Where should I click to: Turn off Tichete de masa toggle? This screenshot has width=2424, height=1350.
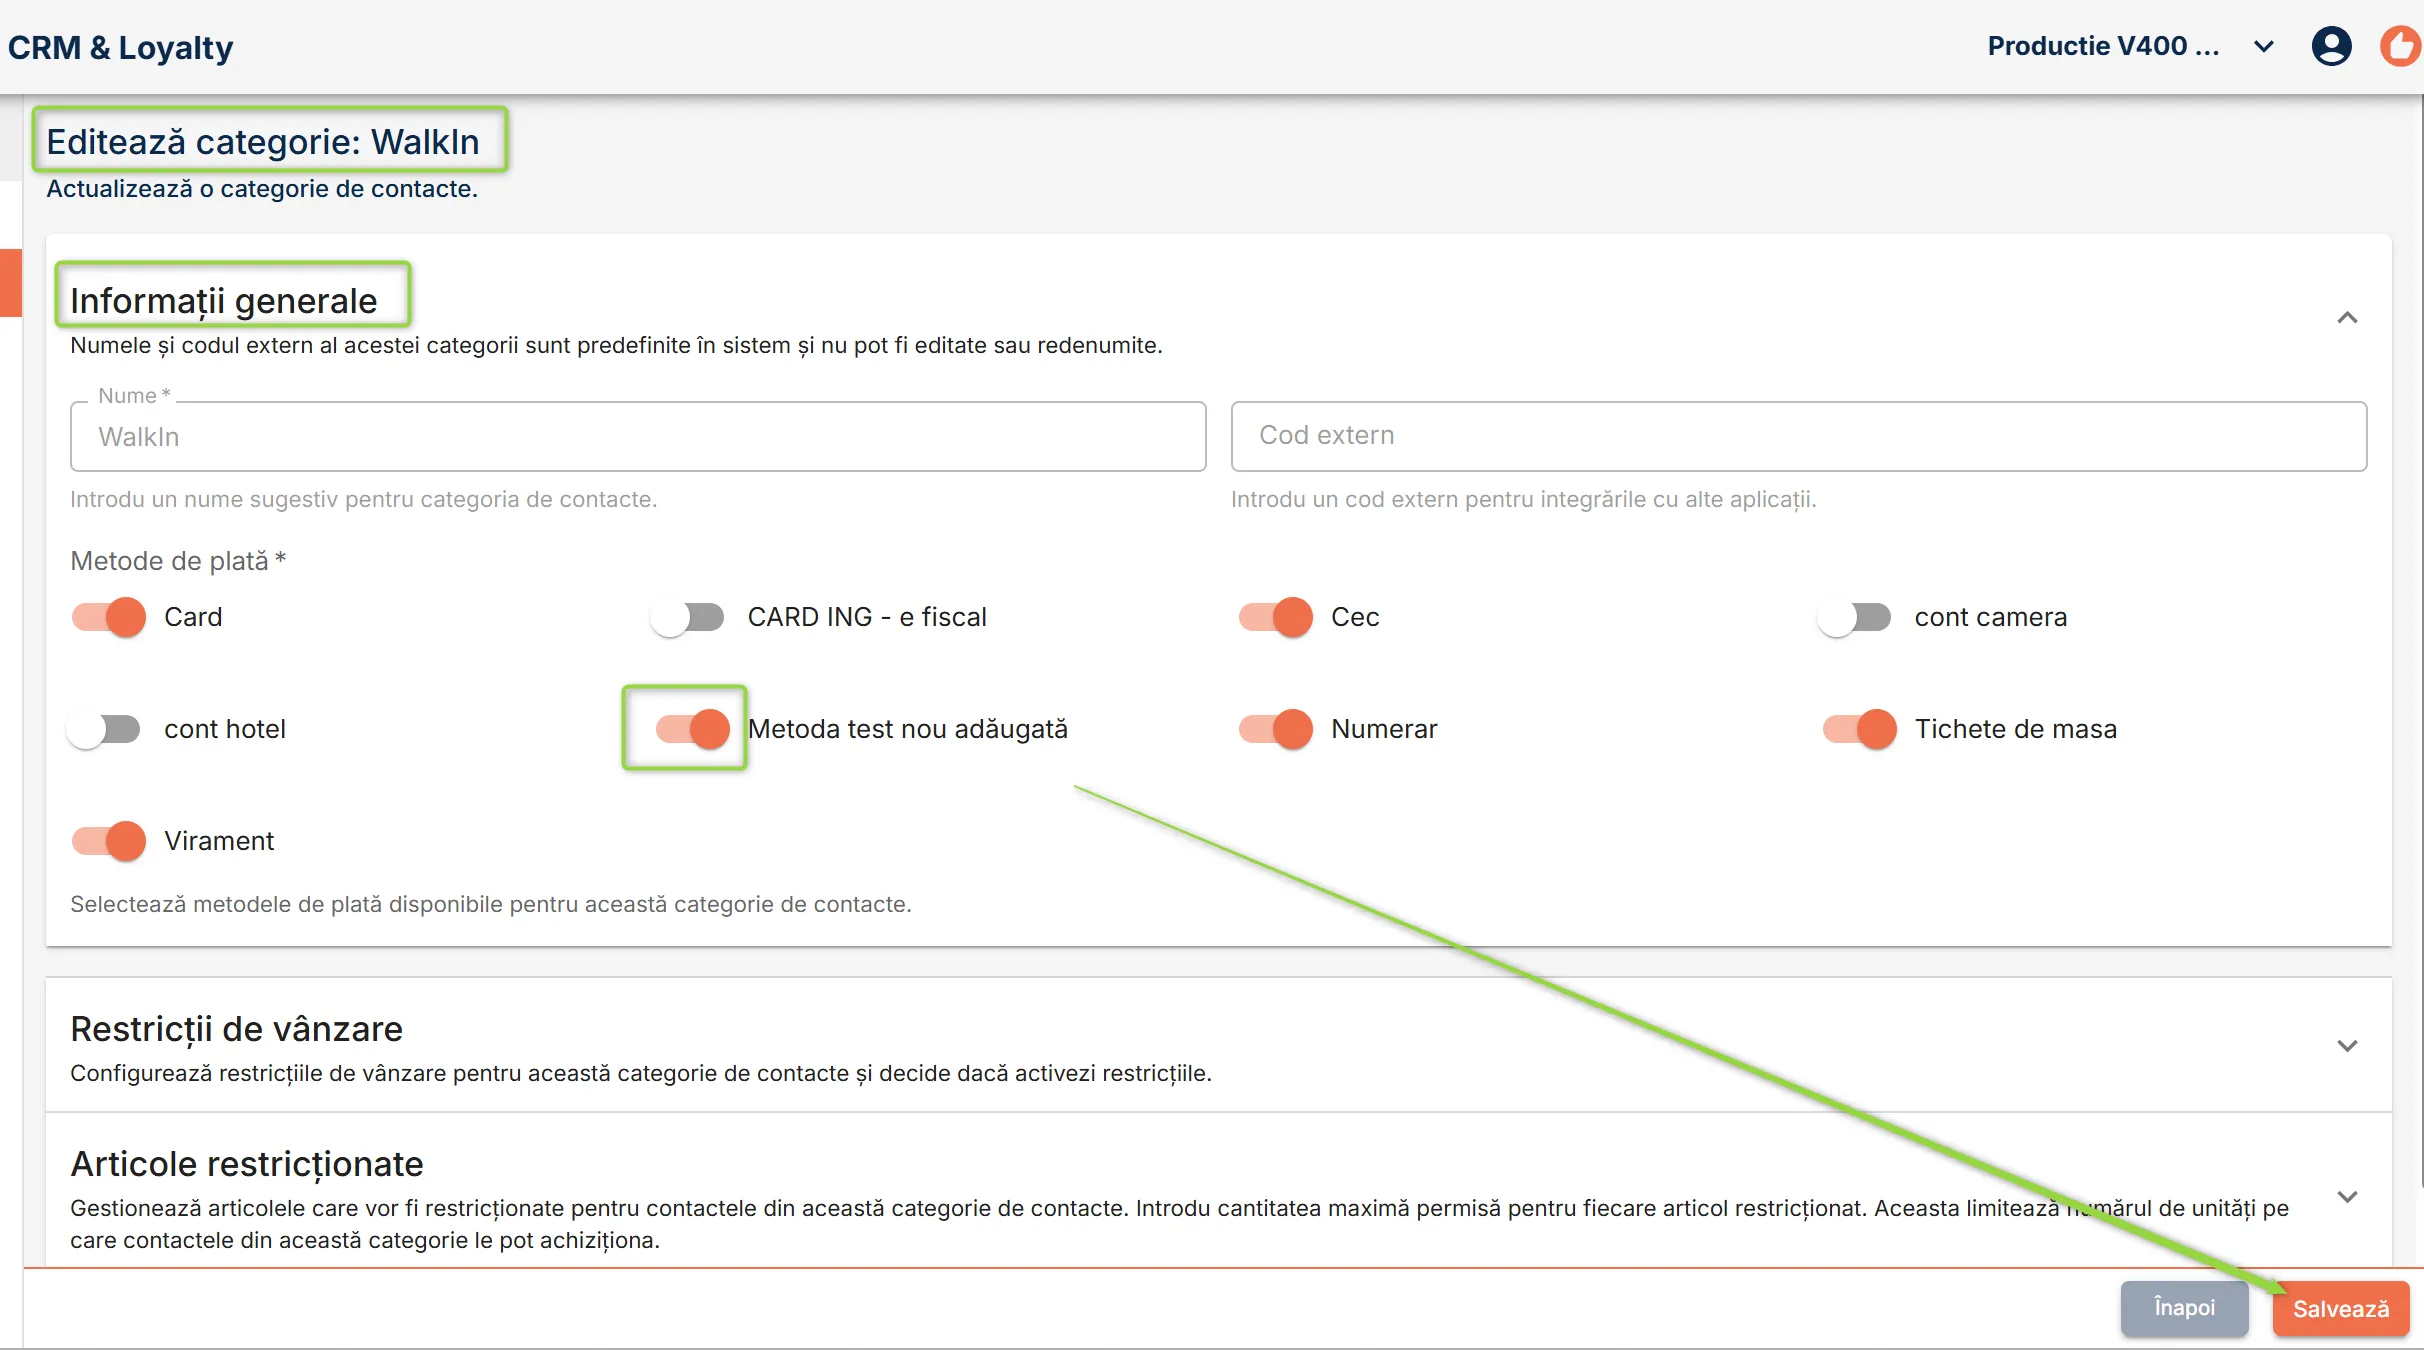click(x=1860, y=729)
